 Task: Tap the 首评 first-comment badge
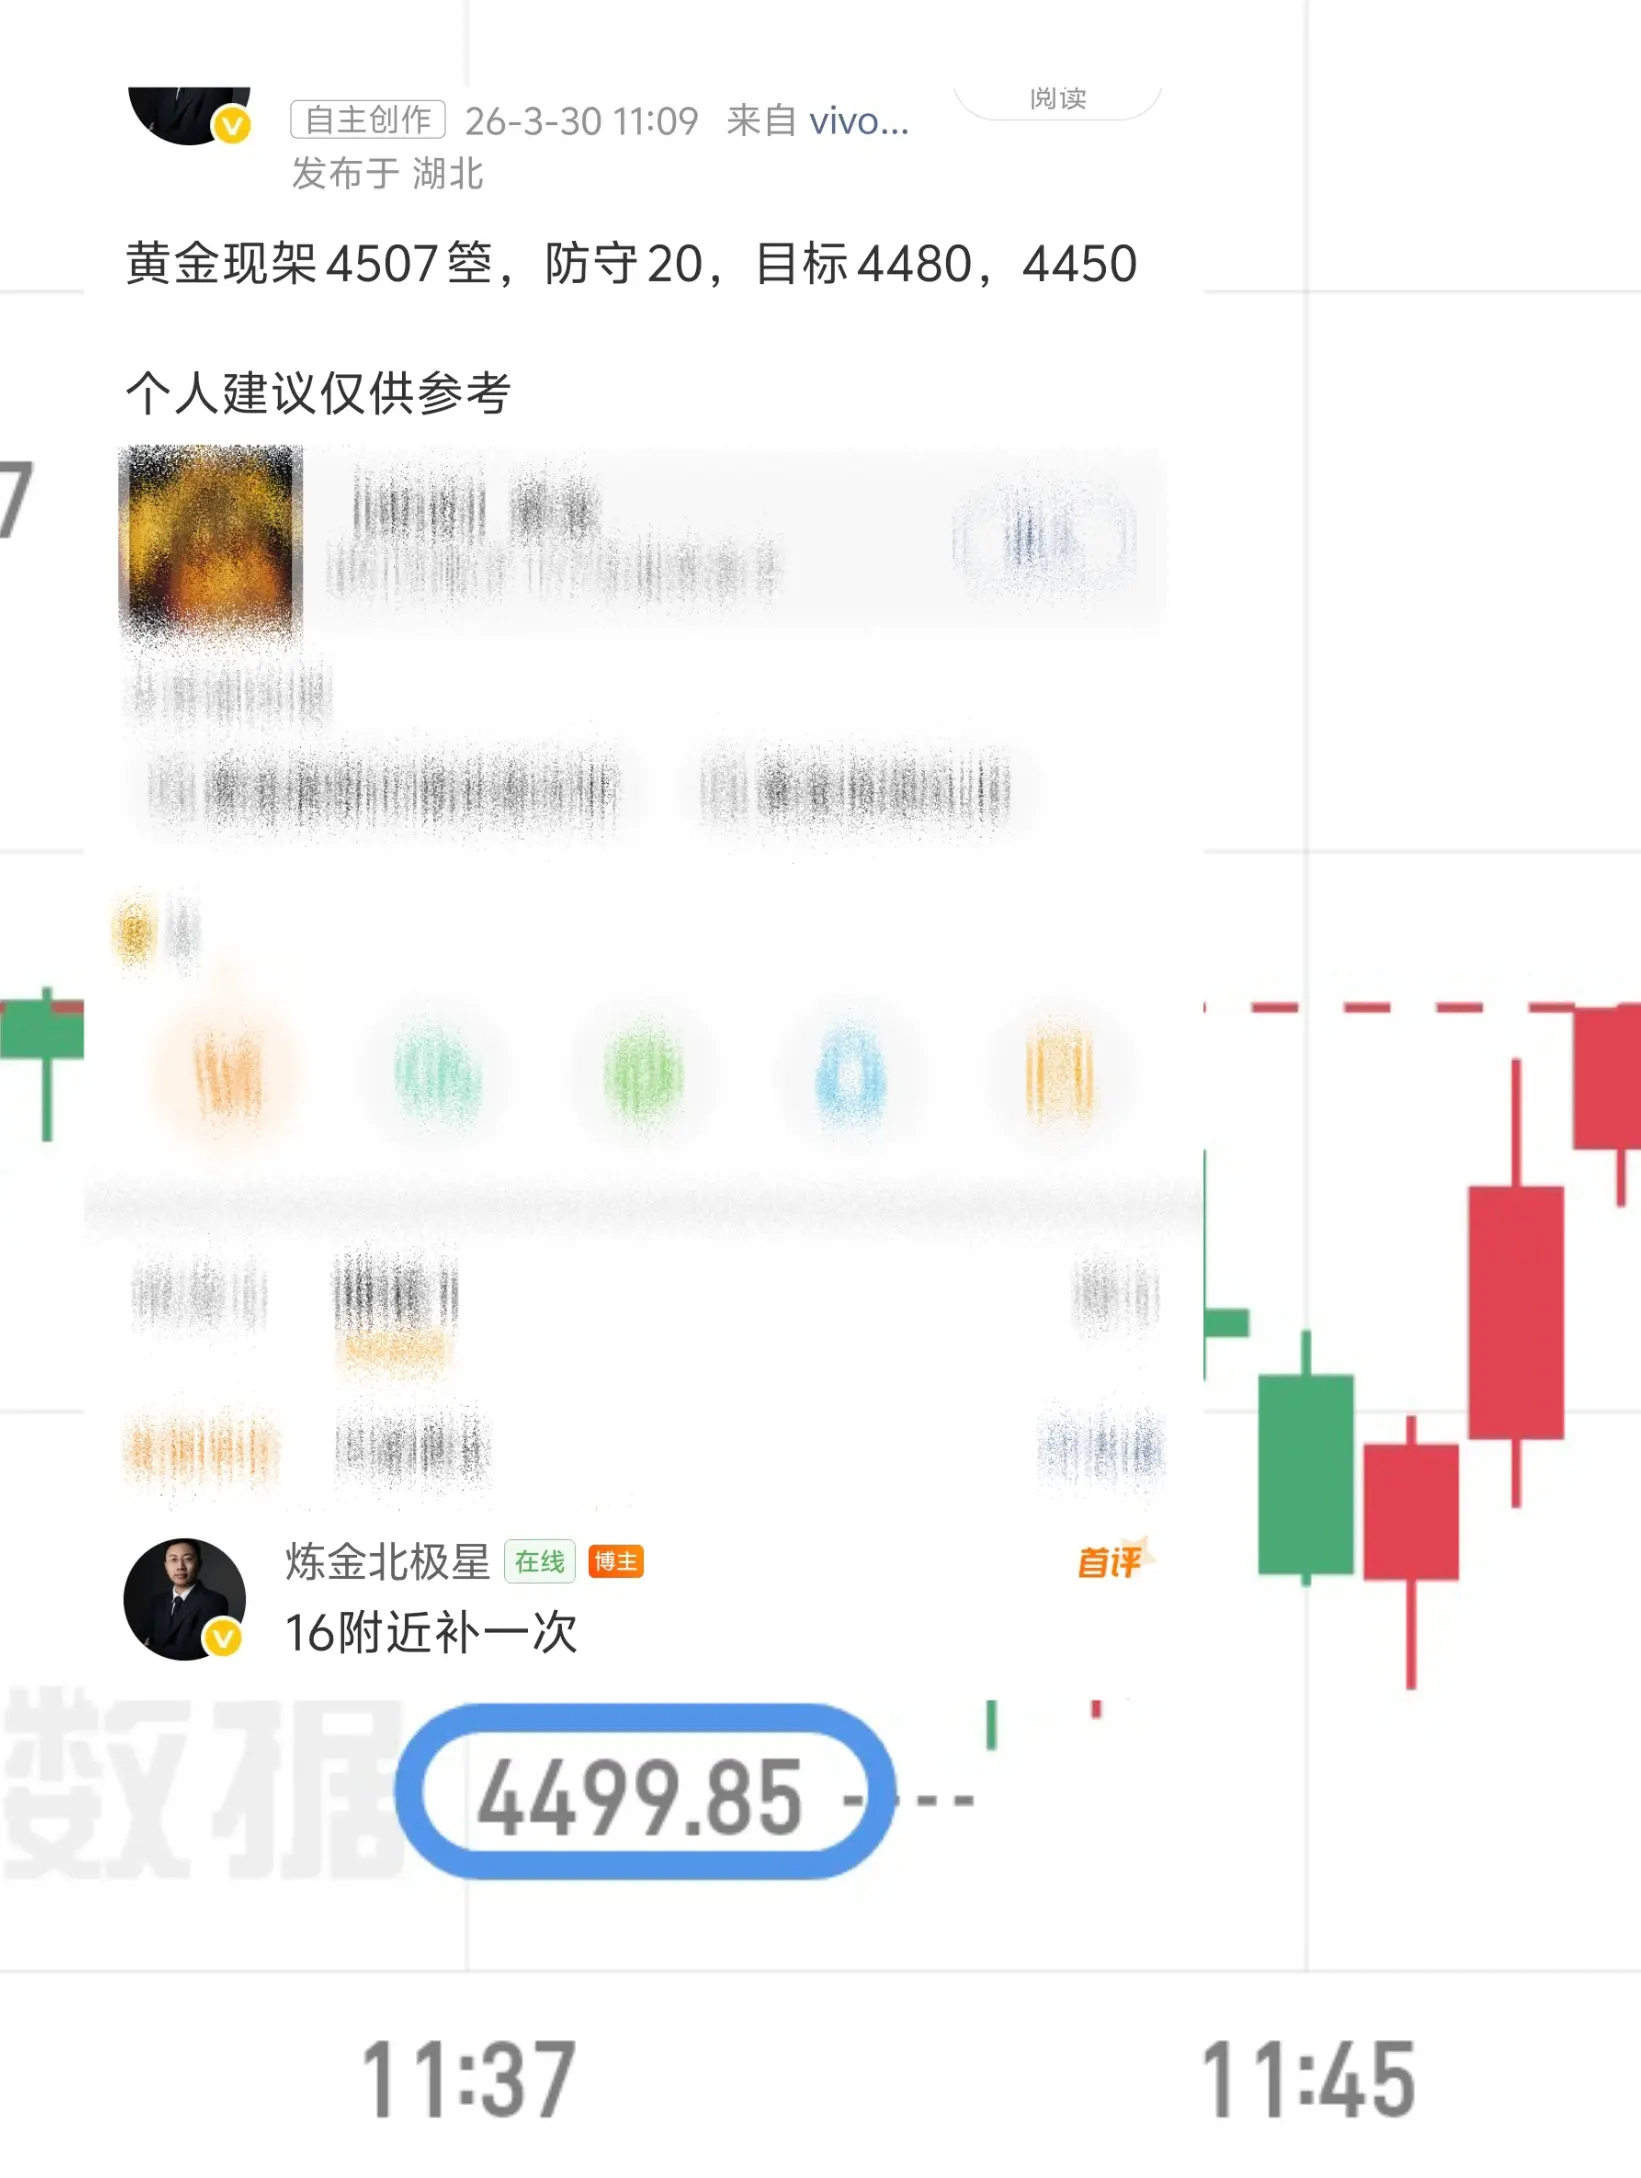click(1112, 1560)
